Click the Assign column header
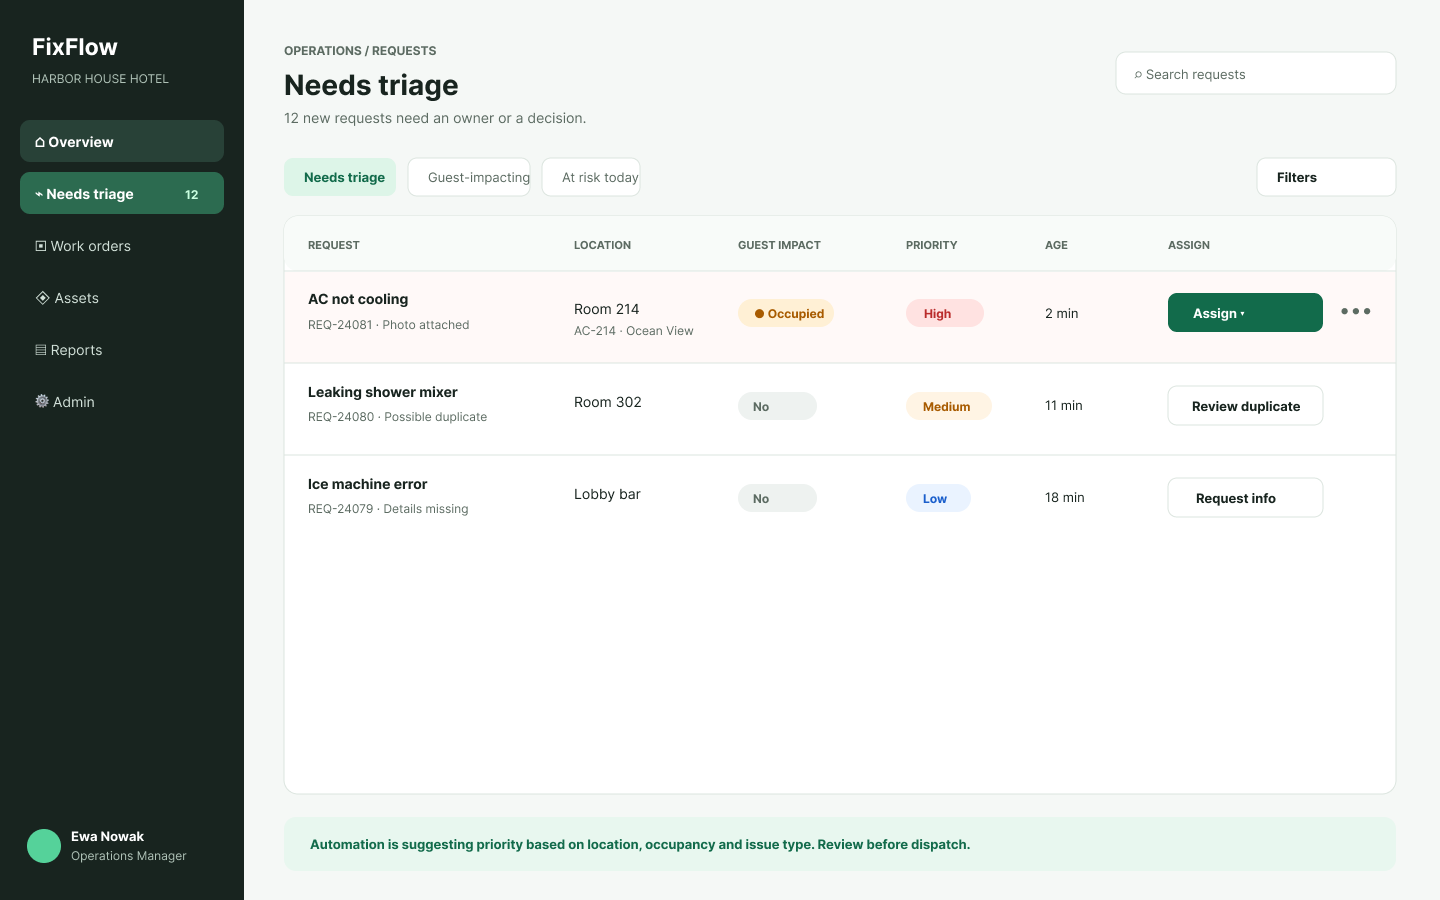This screenshot has height=900, width=1440. point(1189,245)
